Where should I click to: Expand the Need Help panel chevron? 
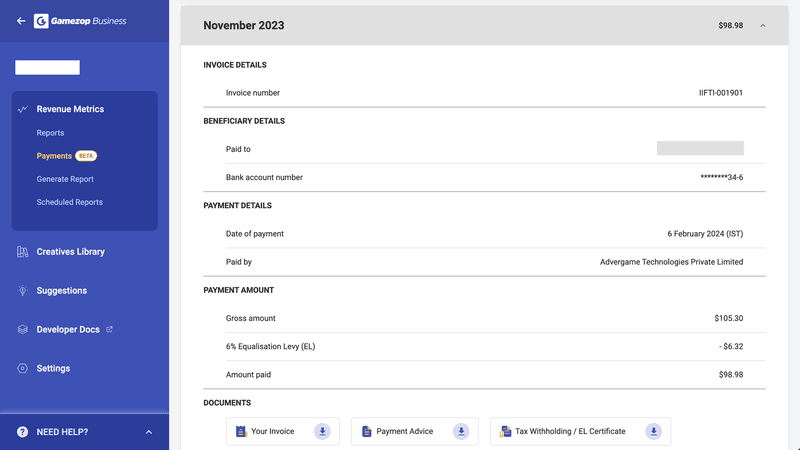[x=149, y=432]
